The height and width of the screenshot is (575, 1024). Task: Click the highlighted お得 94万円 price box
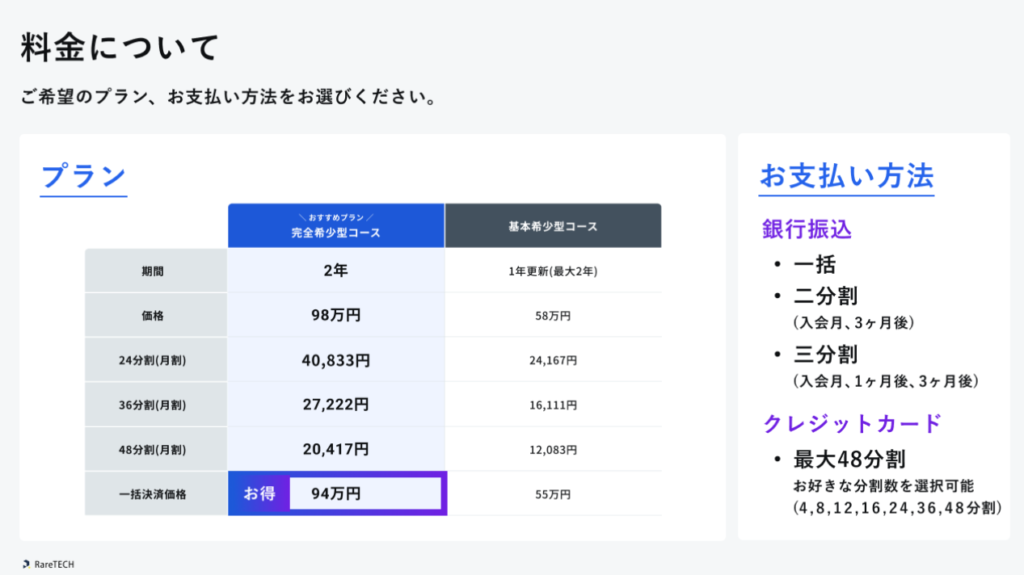coord(337,493)
